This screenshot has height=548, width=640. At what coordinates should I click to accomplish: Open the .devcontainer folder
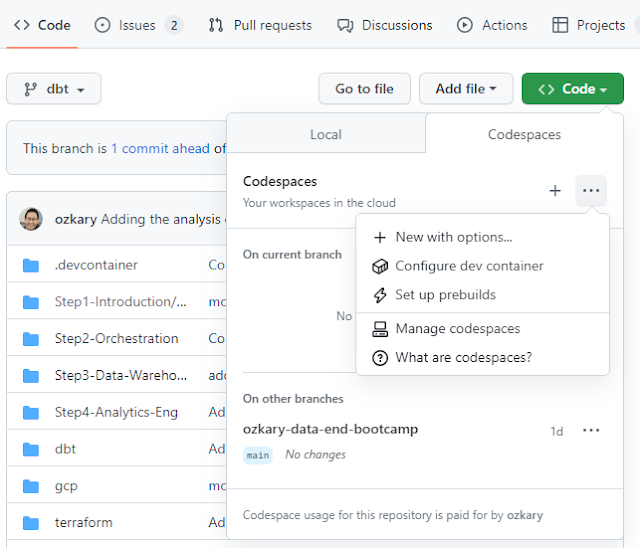[x=96, y=265]
